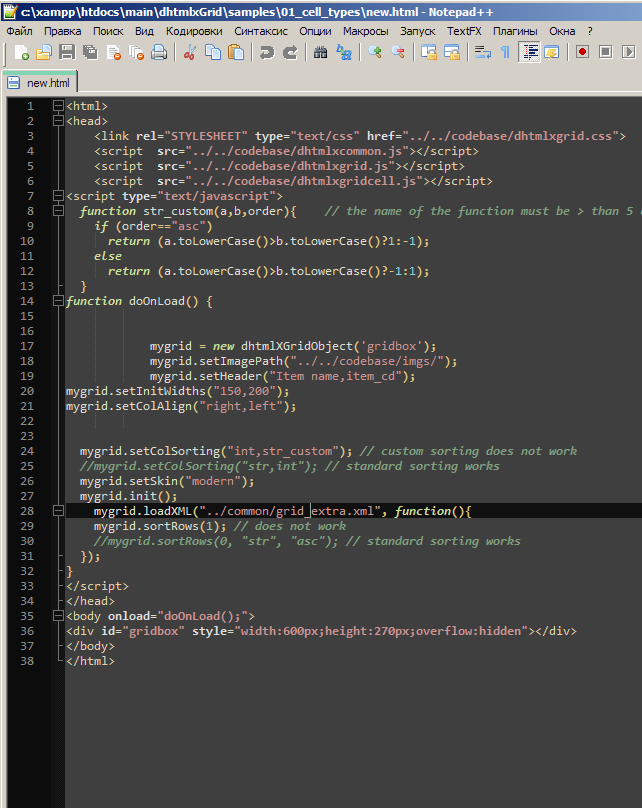The image size is (642, 808).
Task: Select the new.html document tab
Action: pyautogui.click(x=40, y=82)
